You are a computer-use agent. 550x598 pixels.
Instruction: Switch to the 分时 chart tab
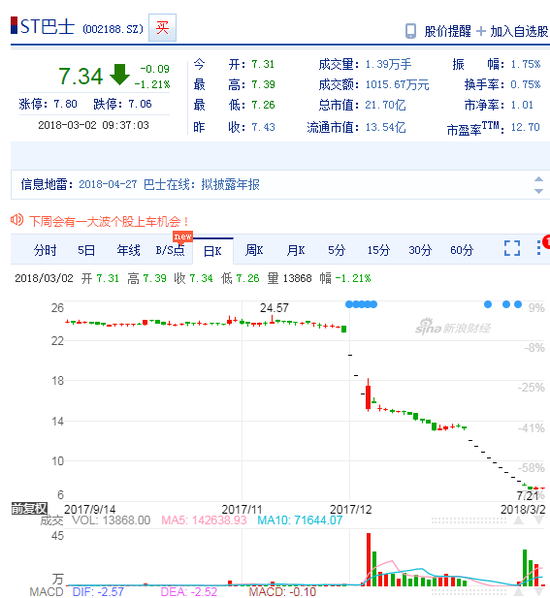point(45,251)
